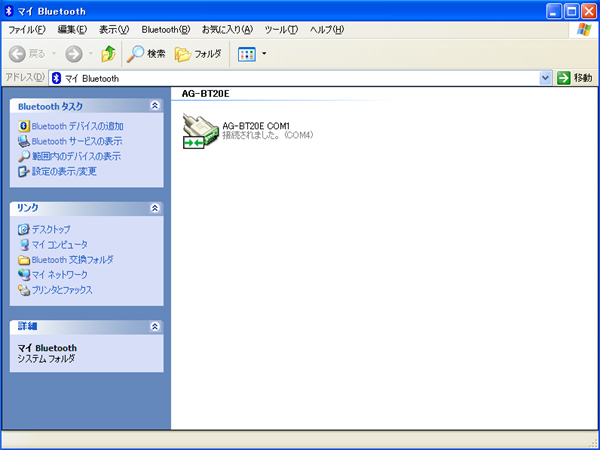Click the 移動 go button
The image size is (600, 450).
point(575,78)
